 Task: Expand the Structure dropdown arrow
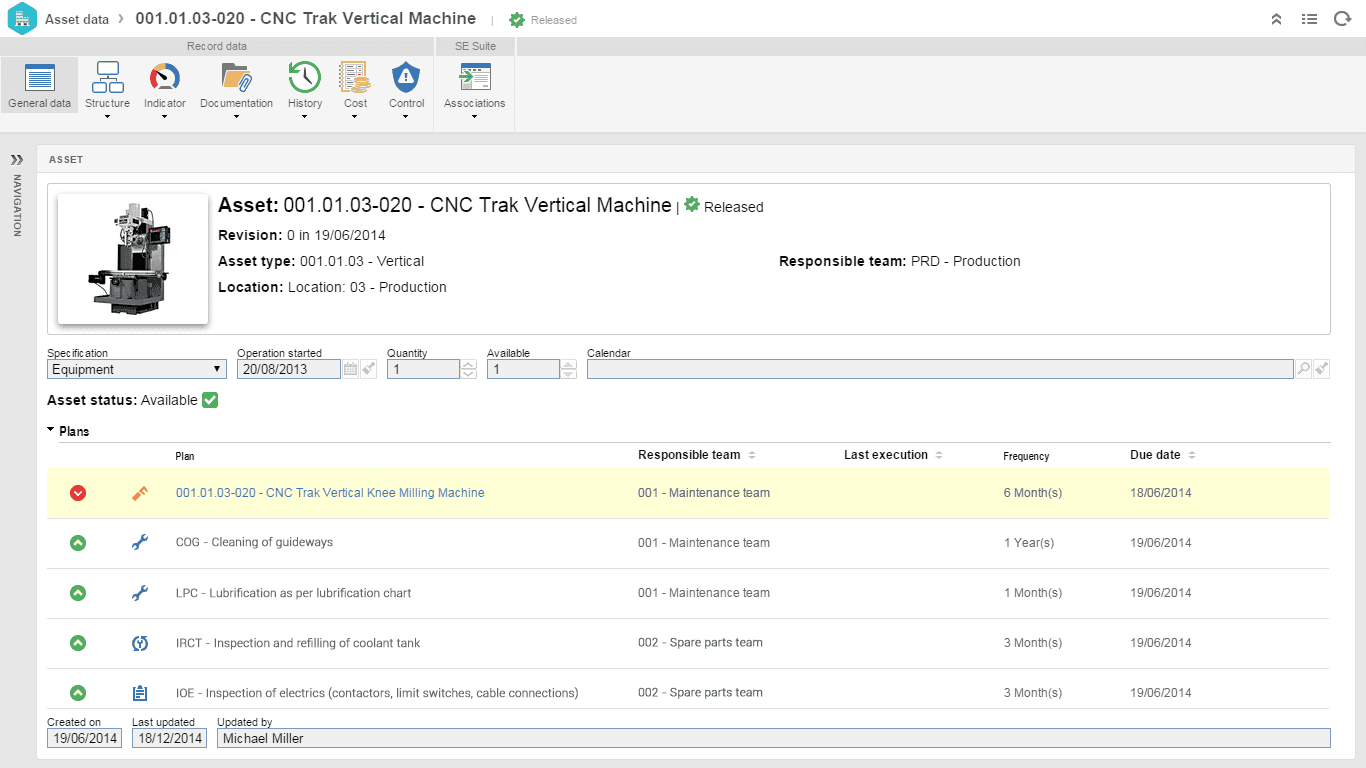[x=107, y=117]
